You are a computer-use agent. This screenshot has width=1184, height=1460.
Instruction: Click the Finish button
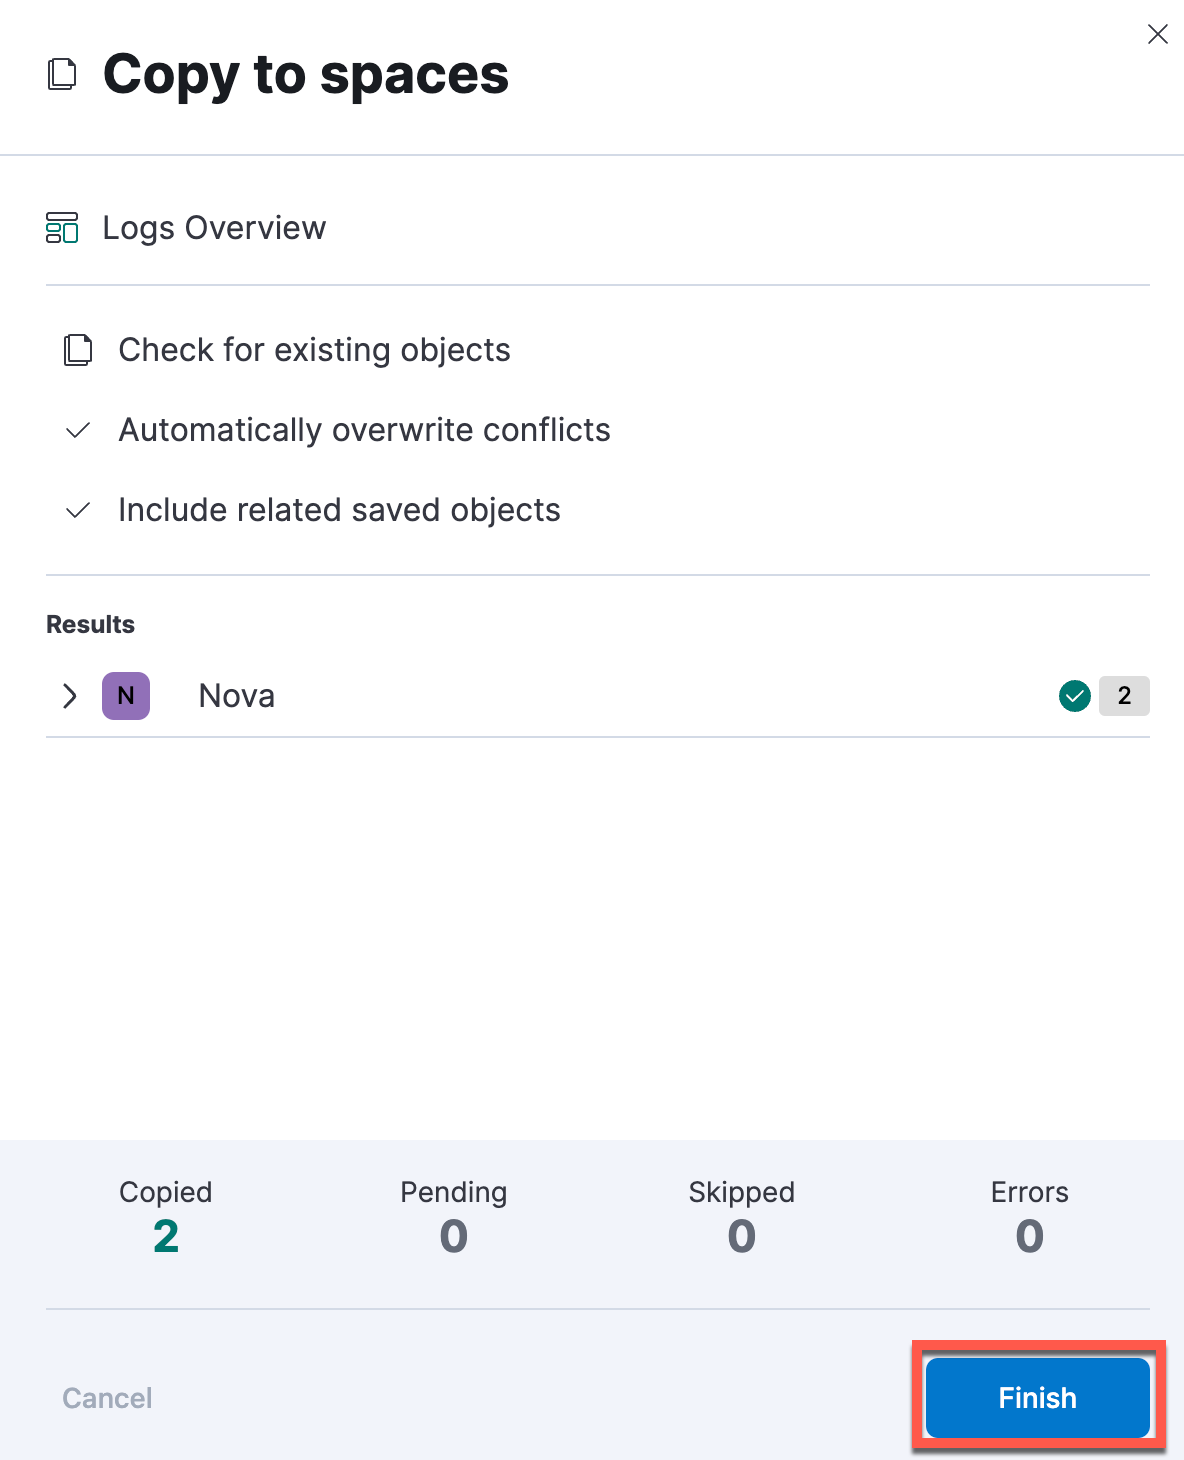[x=1038, y=1397]
